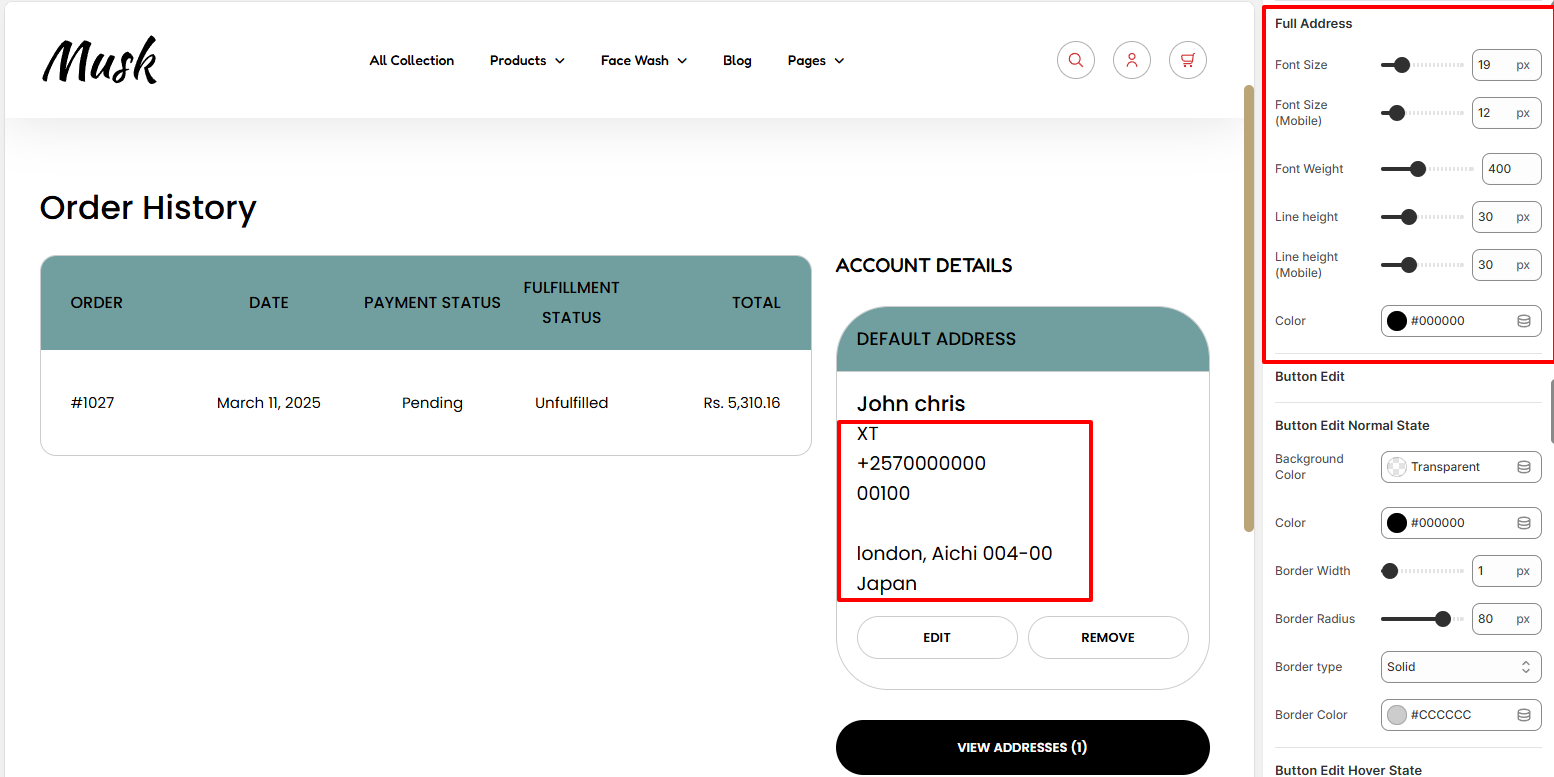Click database icon beside Button Edit Color

(1524, 523)
